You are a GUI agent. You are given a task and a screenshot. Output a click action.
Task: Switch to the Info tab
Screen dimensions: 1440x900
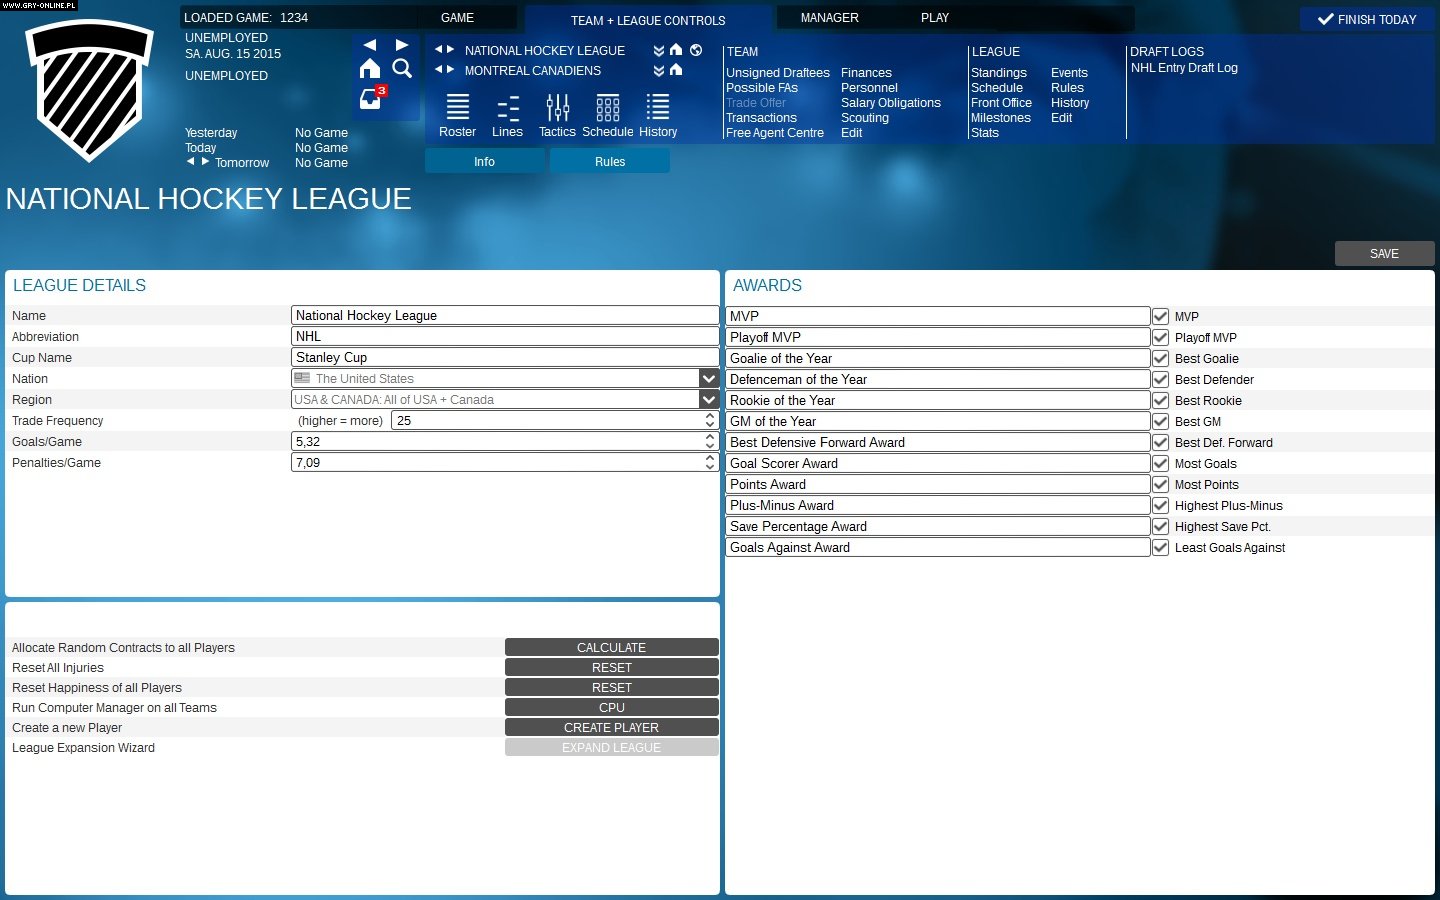484,161
